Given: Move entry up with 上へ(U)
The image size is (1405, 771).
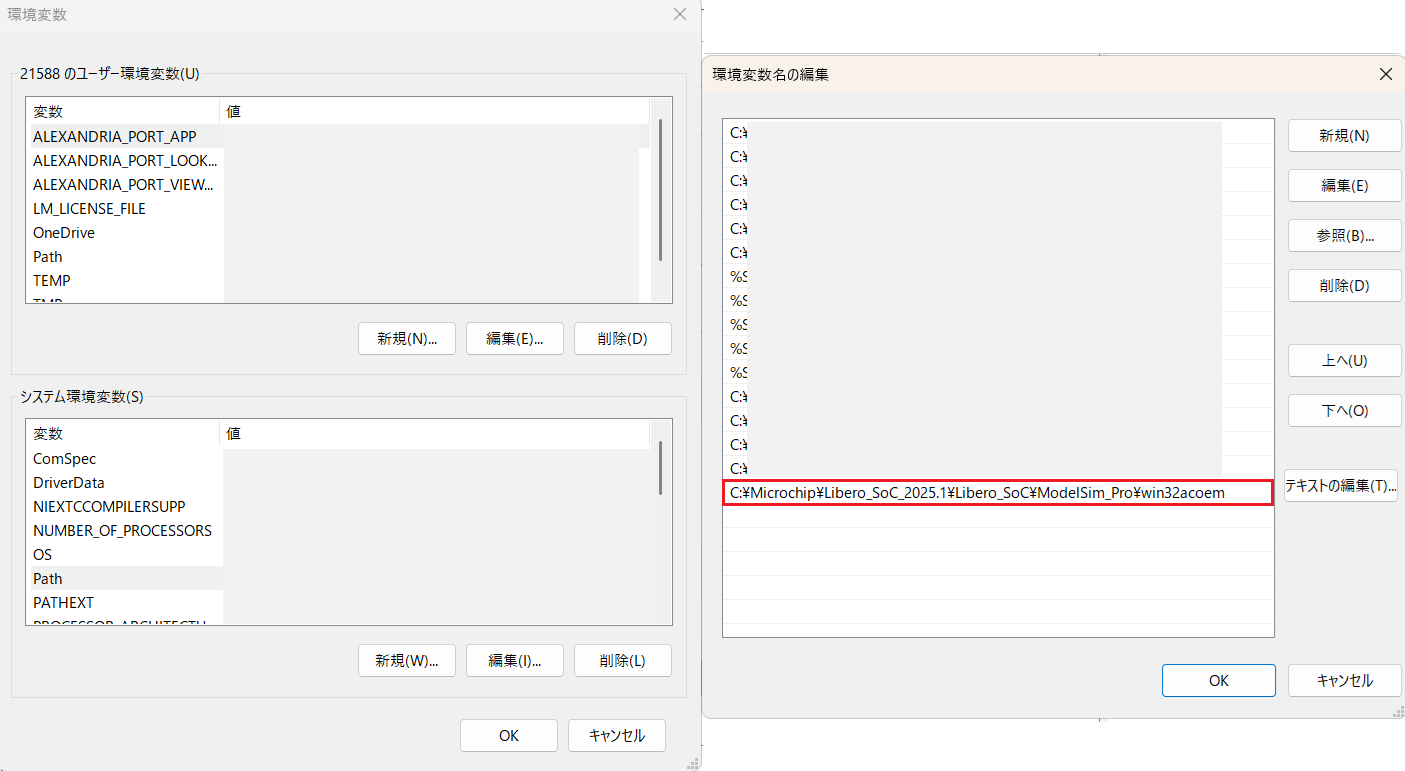Looking at the screenshot, I should click(1344, 360).
